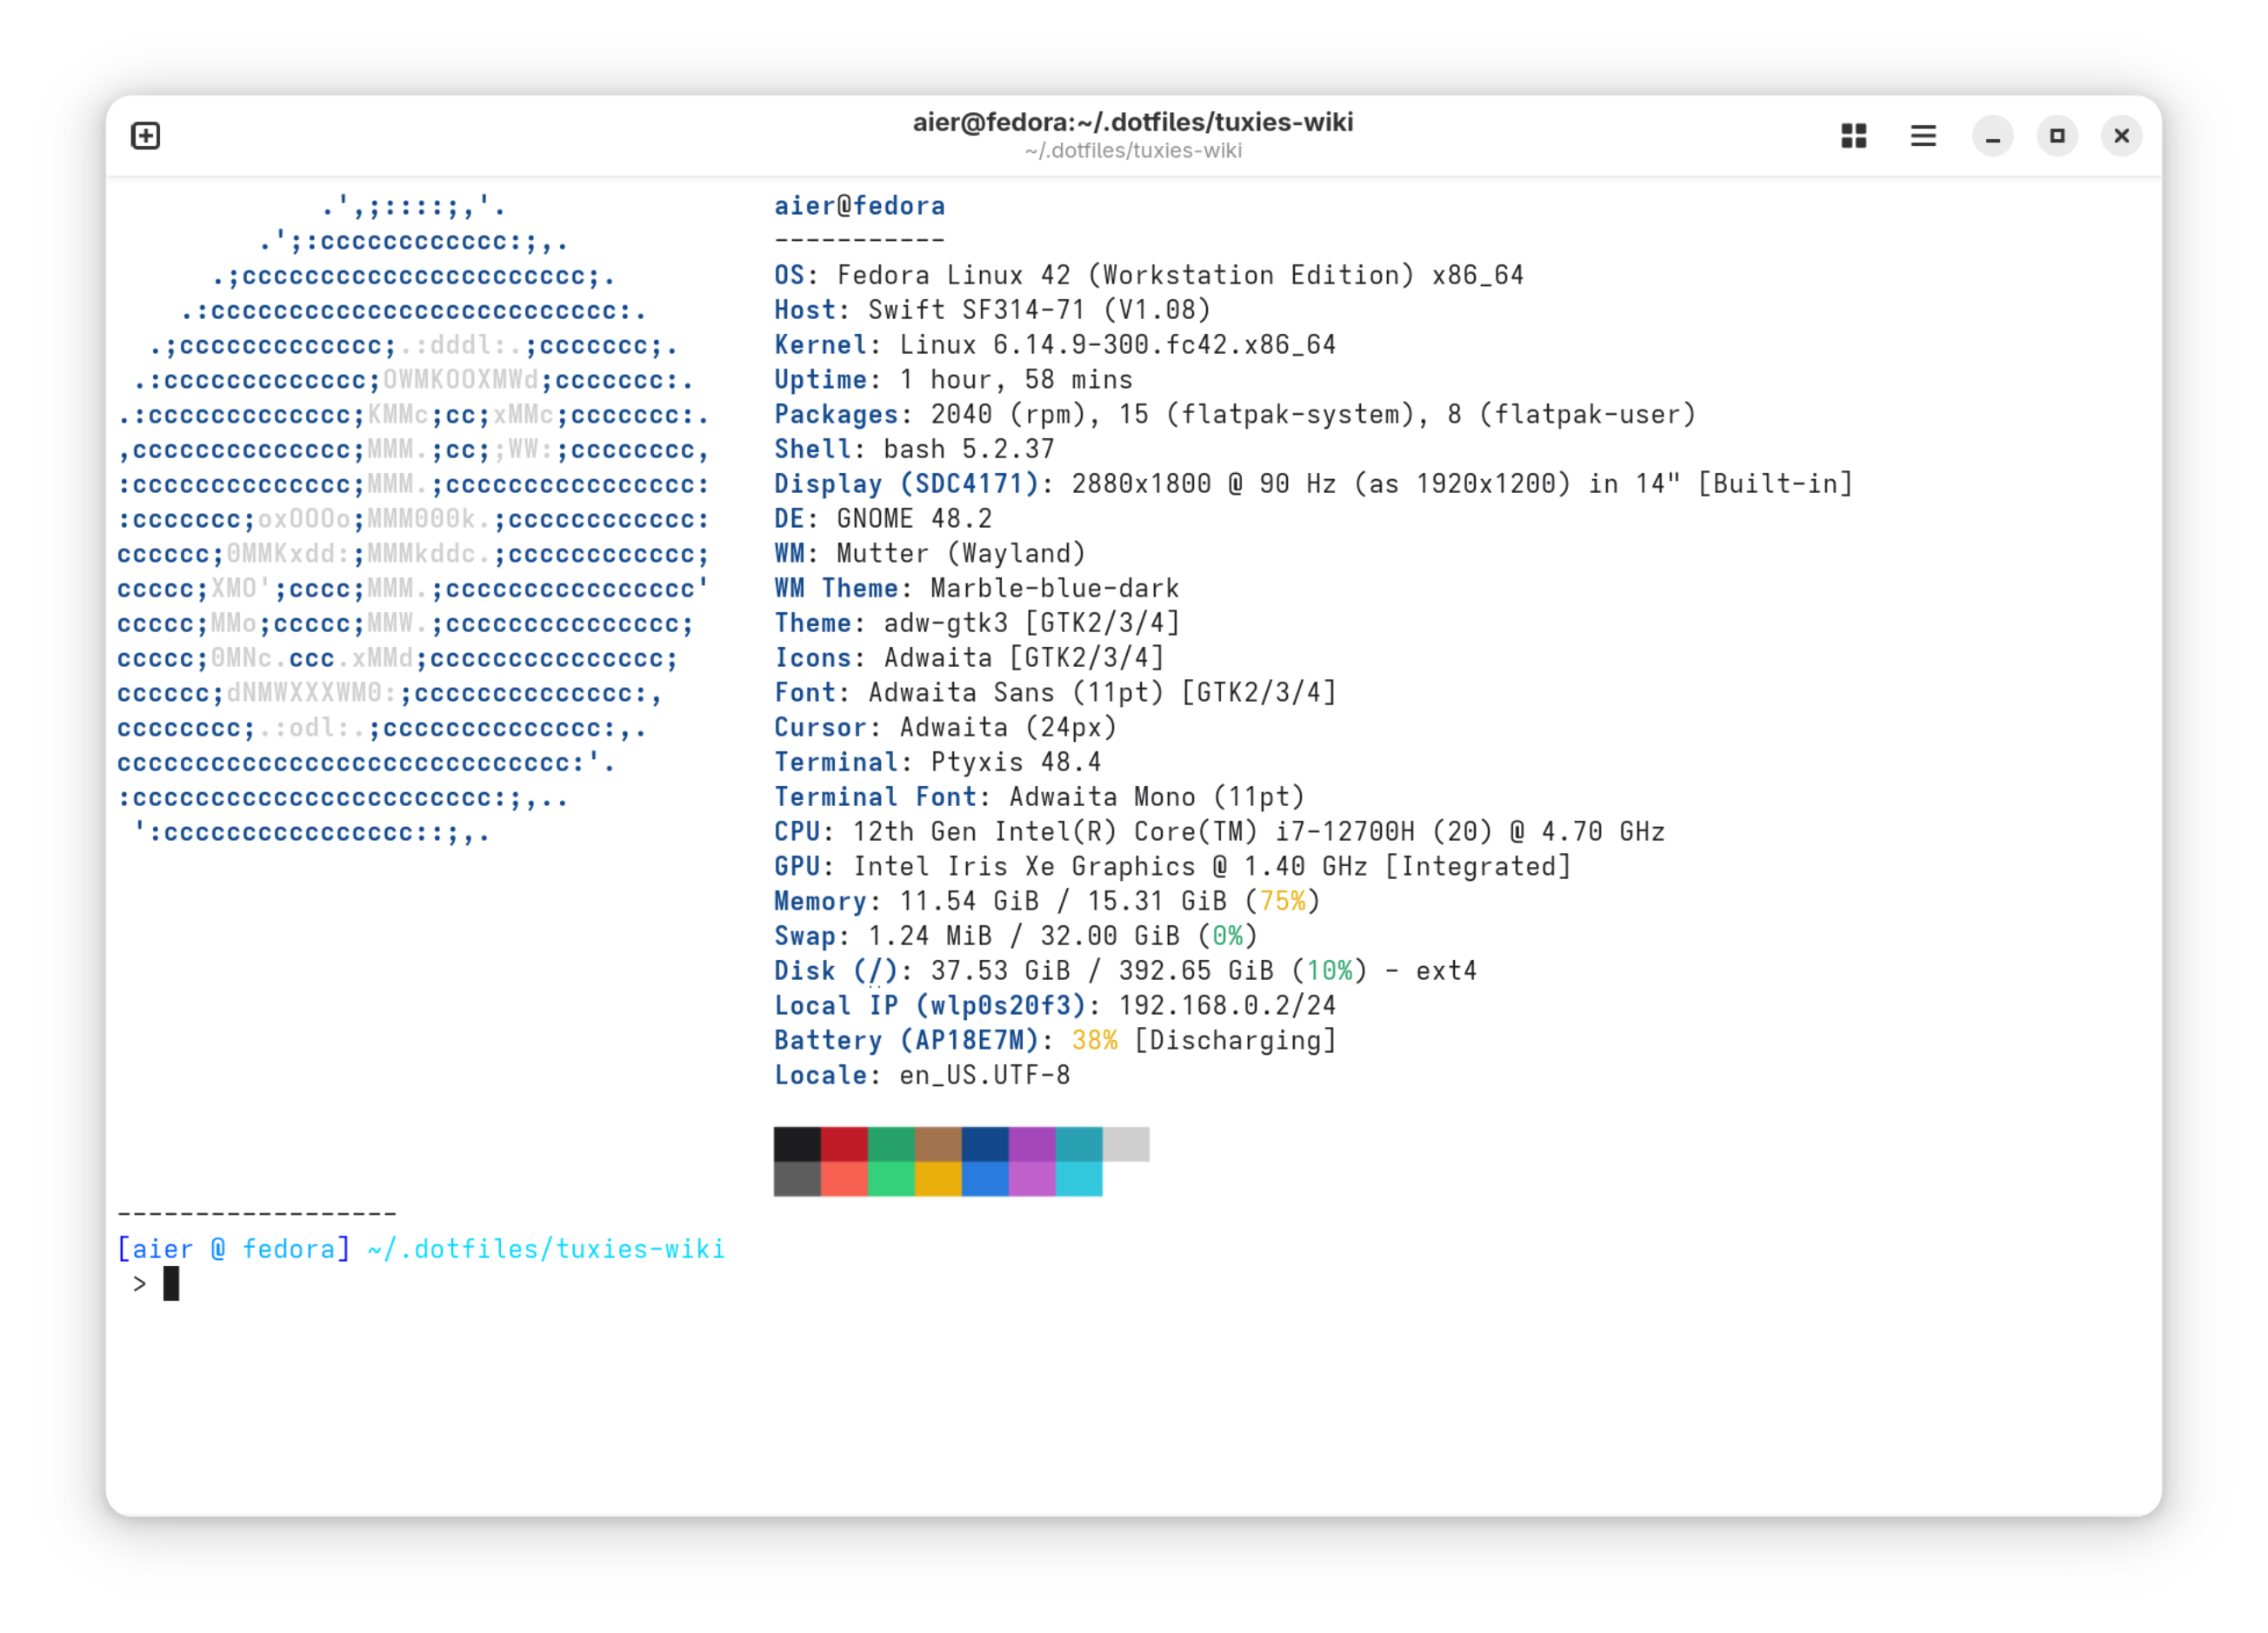Click the aier@fedora header text

[859, 206]
